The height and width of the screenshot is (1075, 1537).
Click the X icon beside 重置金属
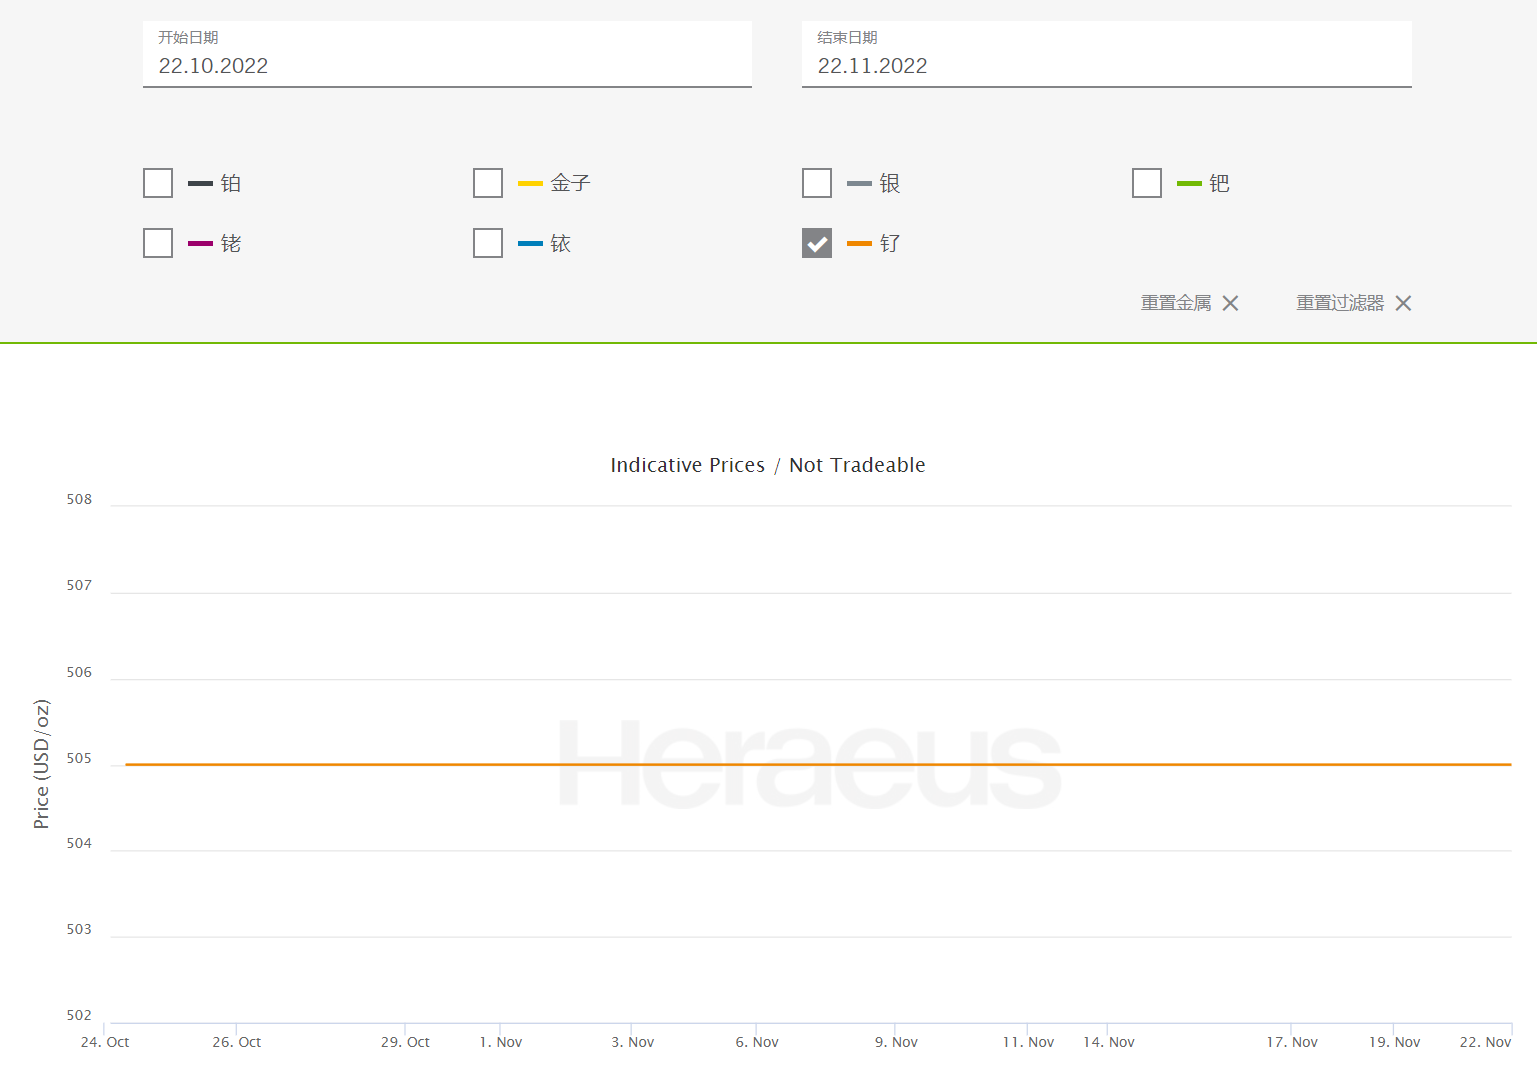tap(1230, 303)
